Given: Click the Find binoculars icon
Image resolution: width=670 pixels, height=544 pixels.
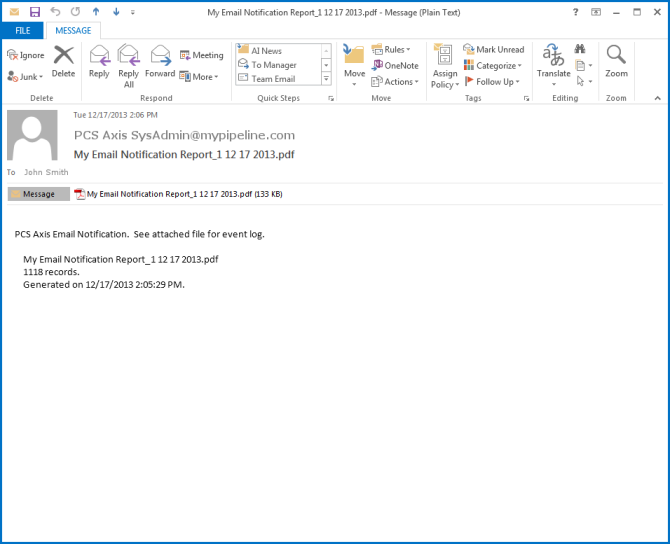Looking at the screenshot, I should [580, 49].
